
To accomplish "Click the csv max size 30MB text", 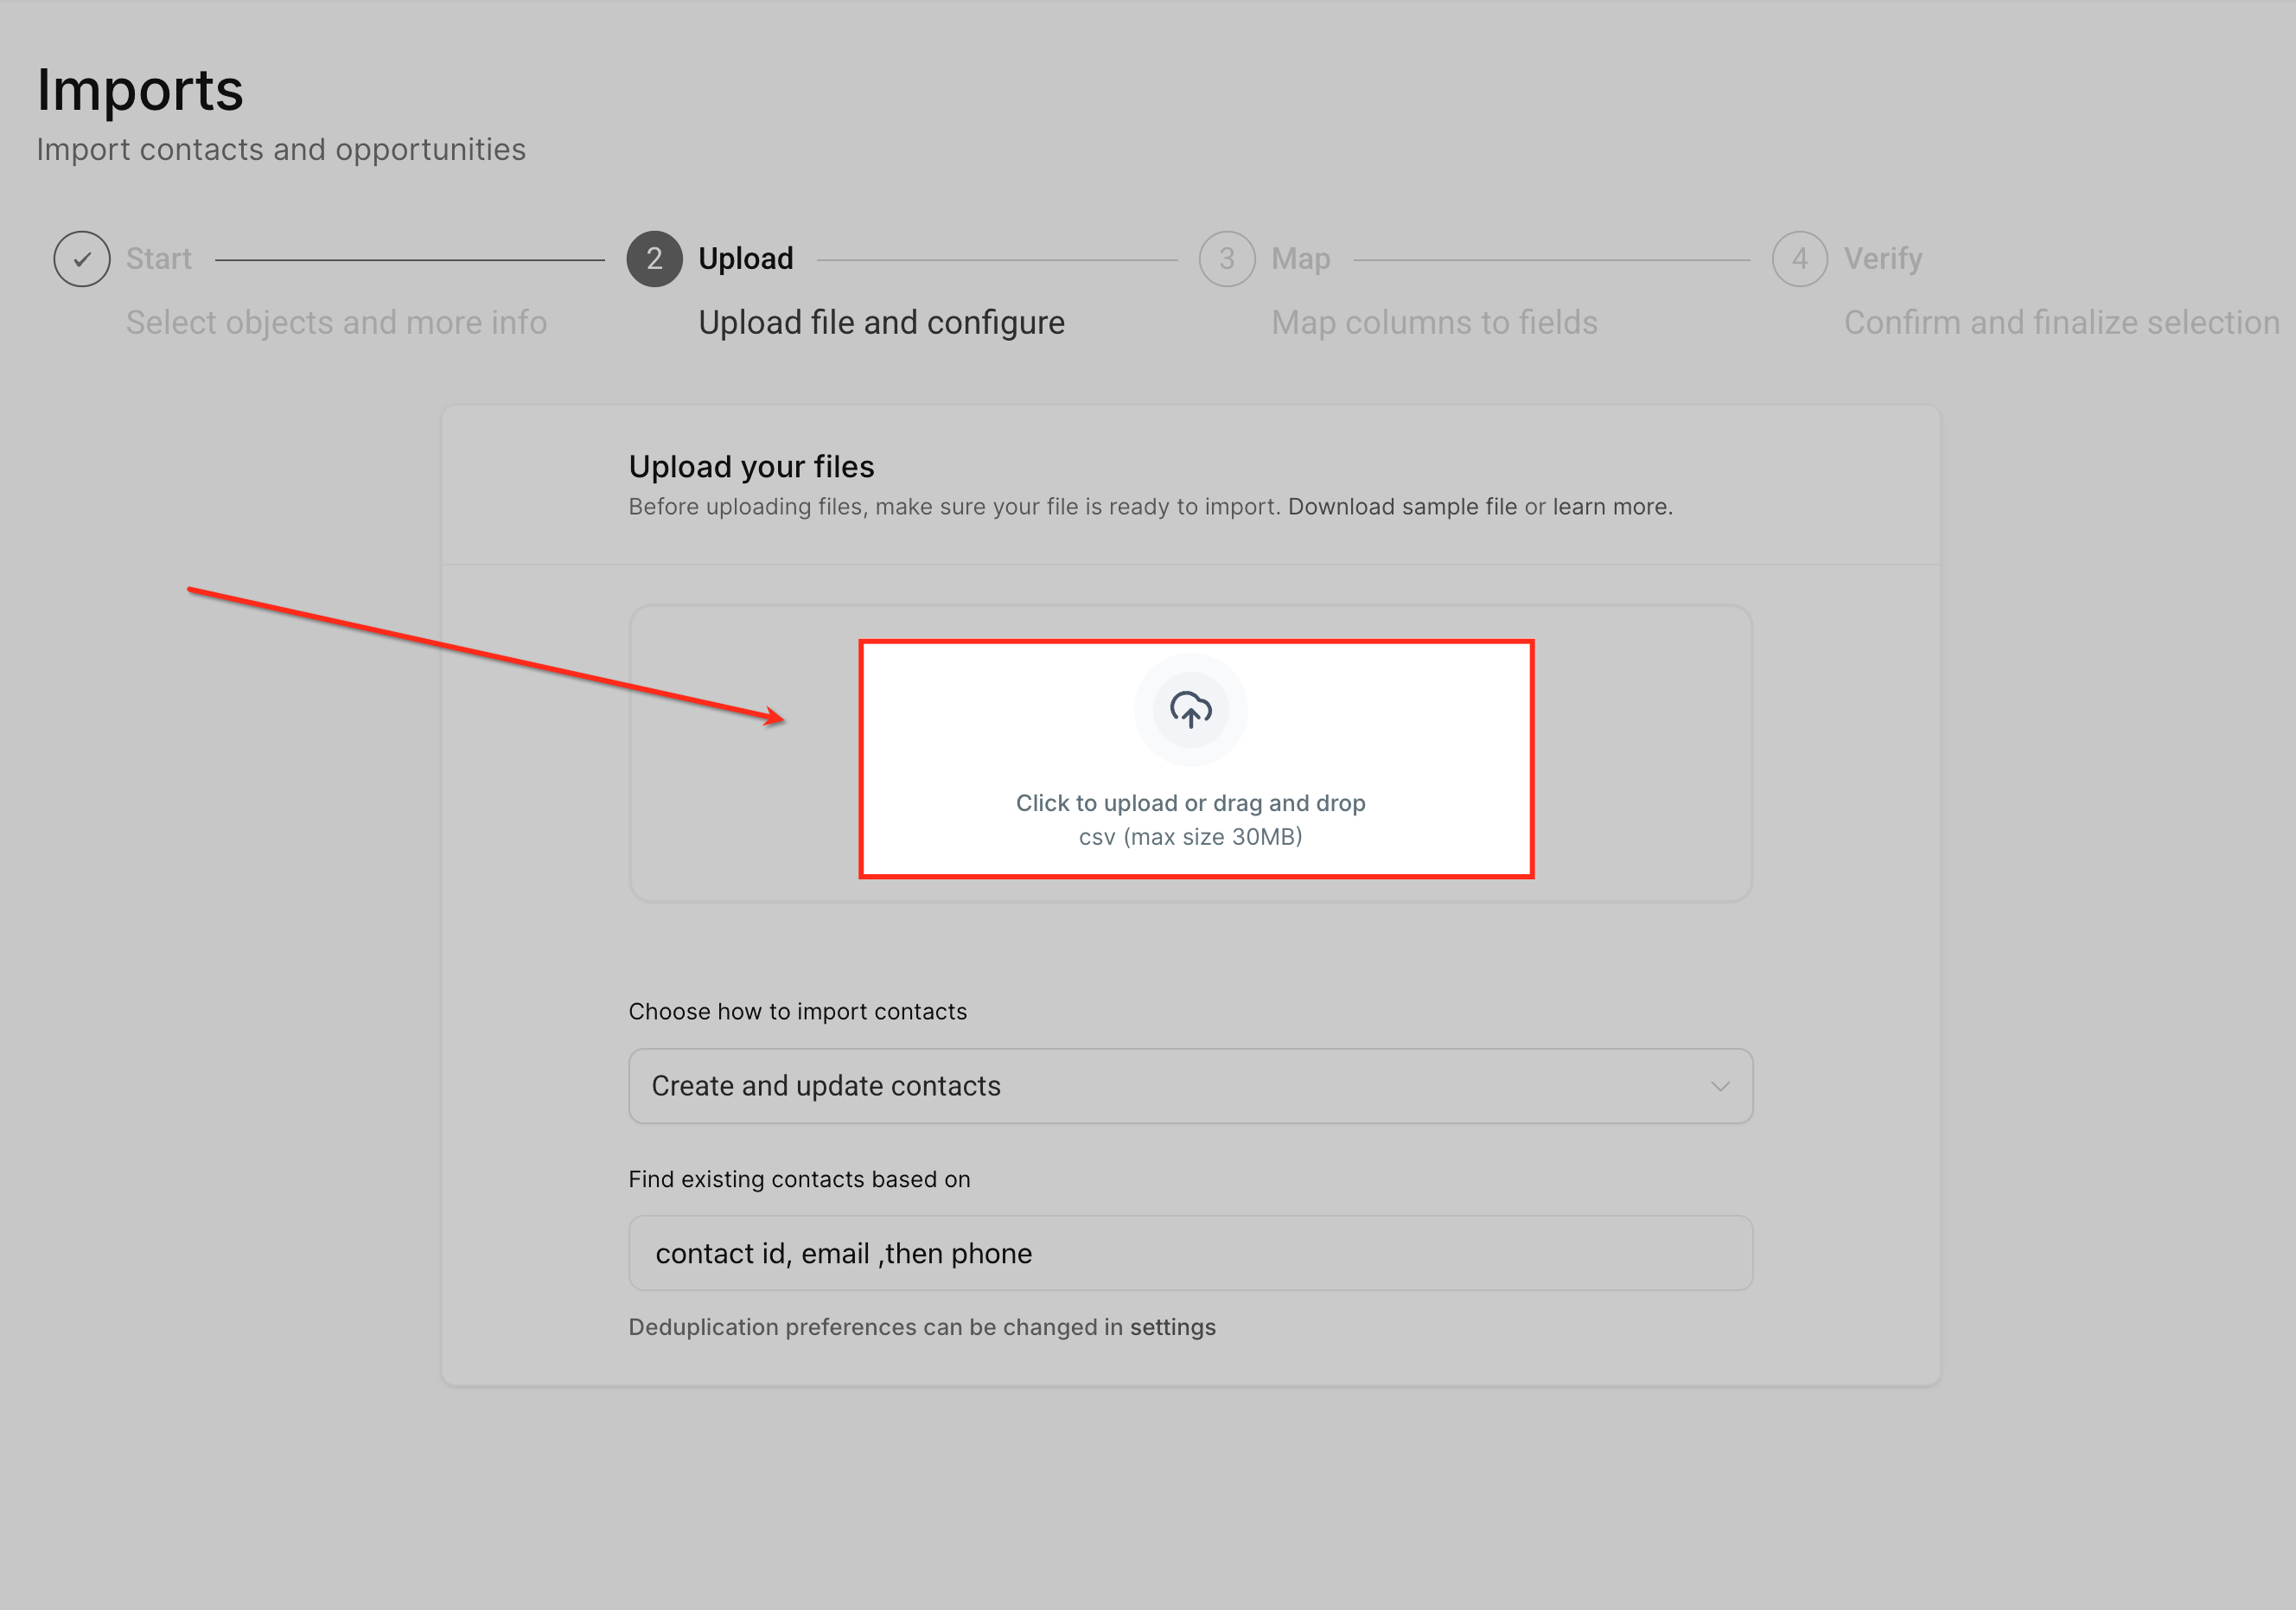I will coord(1190,837).
